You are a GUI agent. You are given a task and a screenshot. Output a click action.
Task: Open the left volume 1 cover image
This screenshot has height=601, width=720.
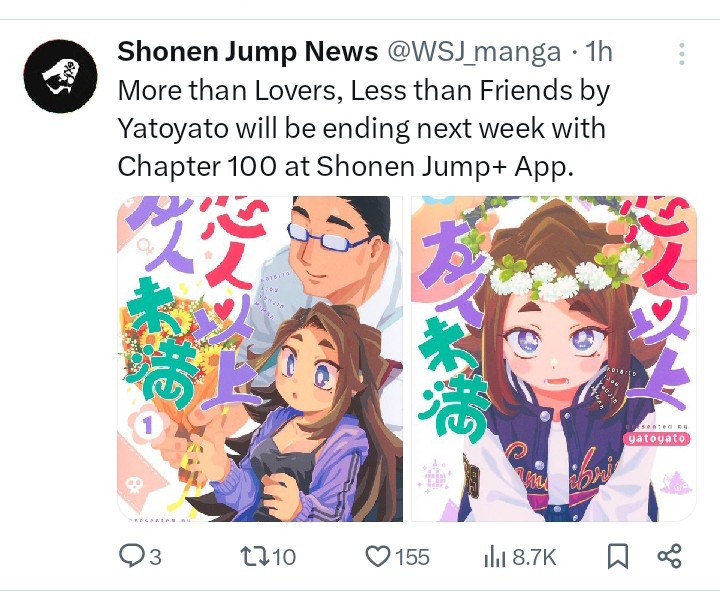260,359
